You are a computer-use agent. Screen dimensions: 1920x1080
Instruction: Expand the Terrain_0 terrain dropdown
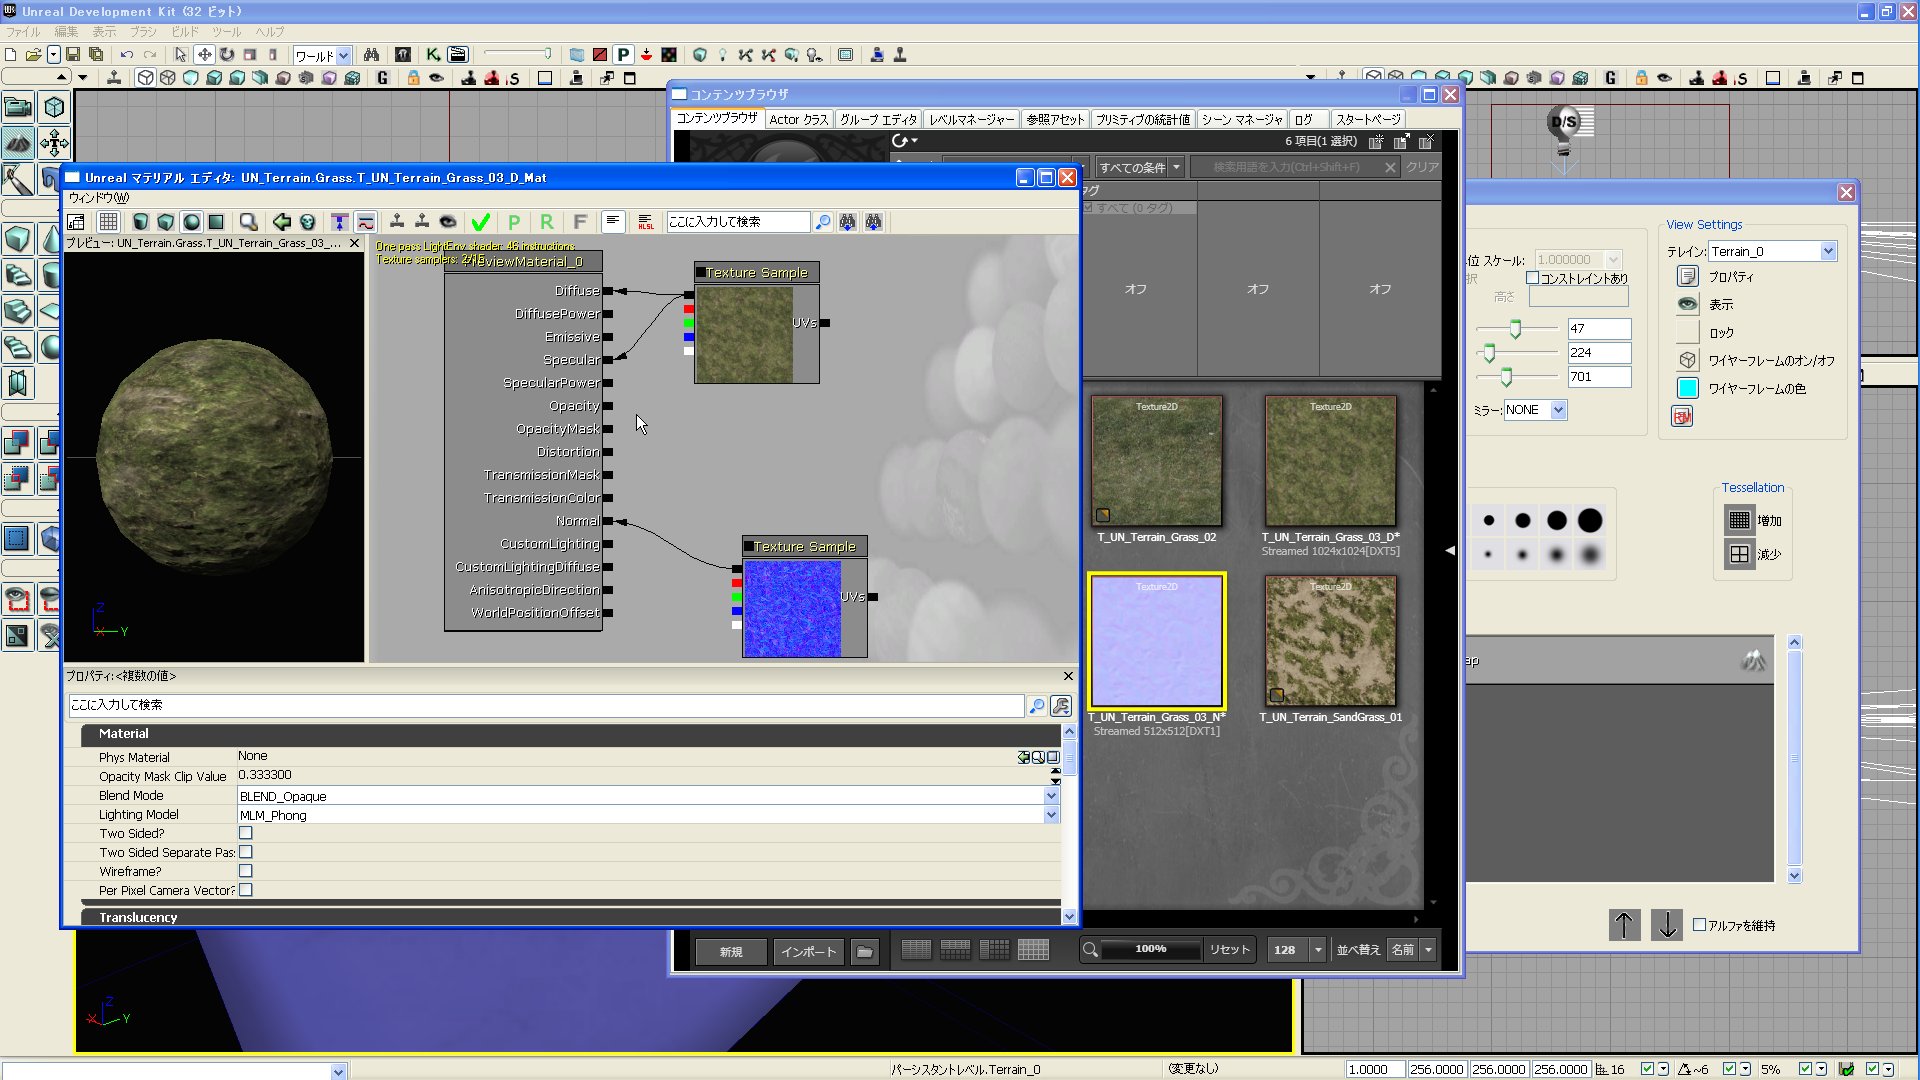pos(1828,251)
